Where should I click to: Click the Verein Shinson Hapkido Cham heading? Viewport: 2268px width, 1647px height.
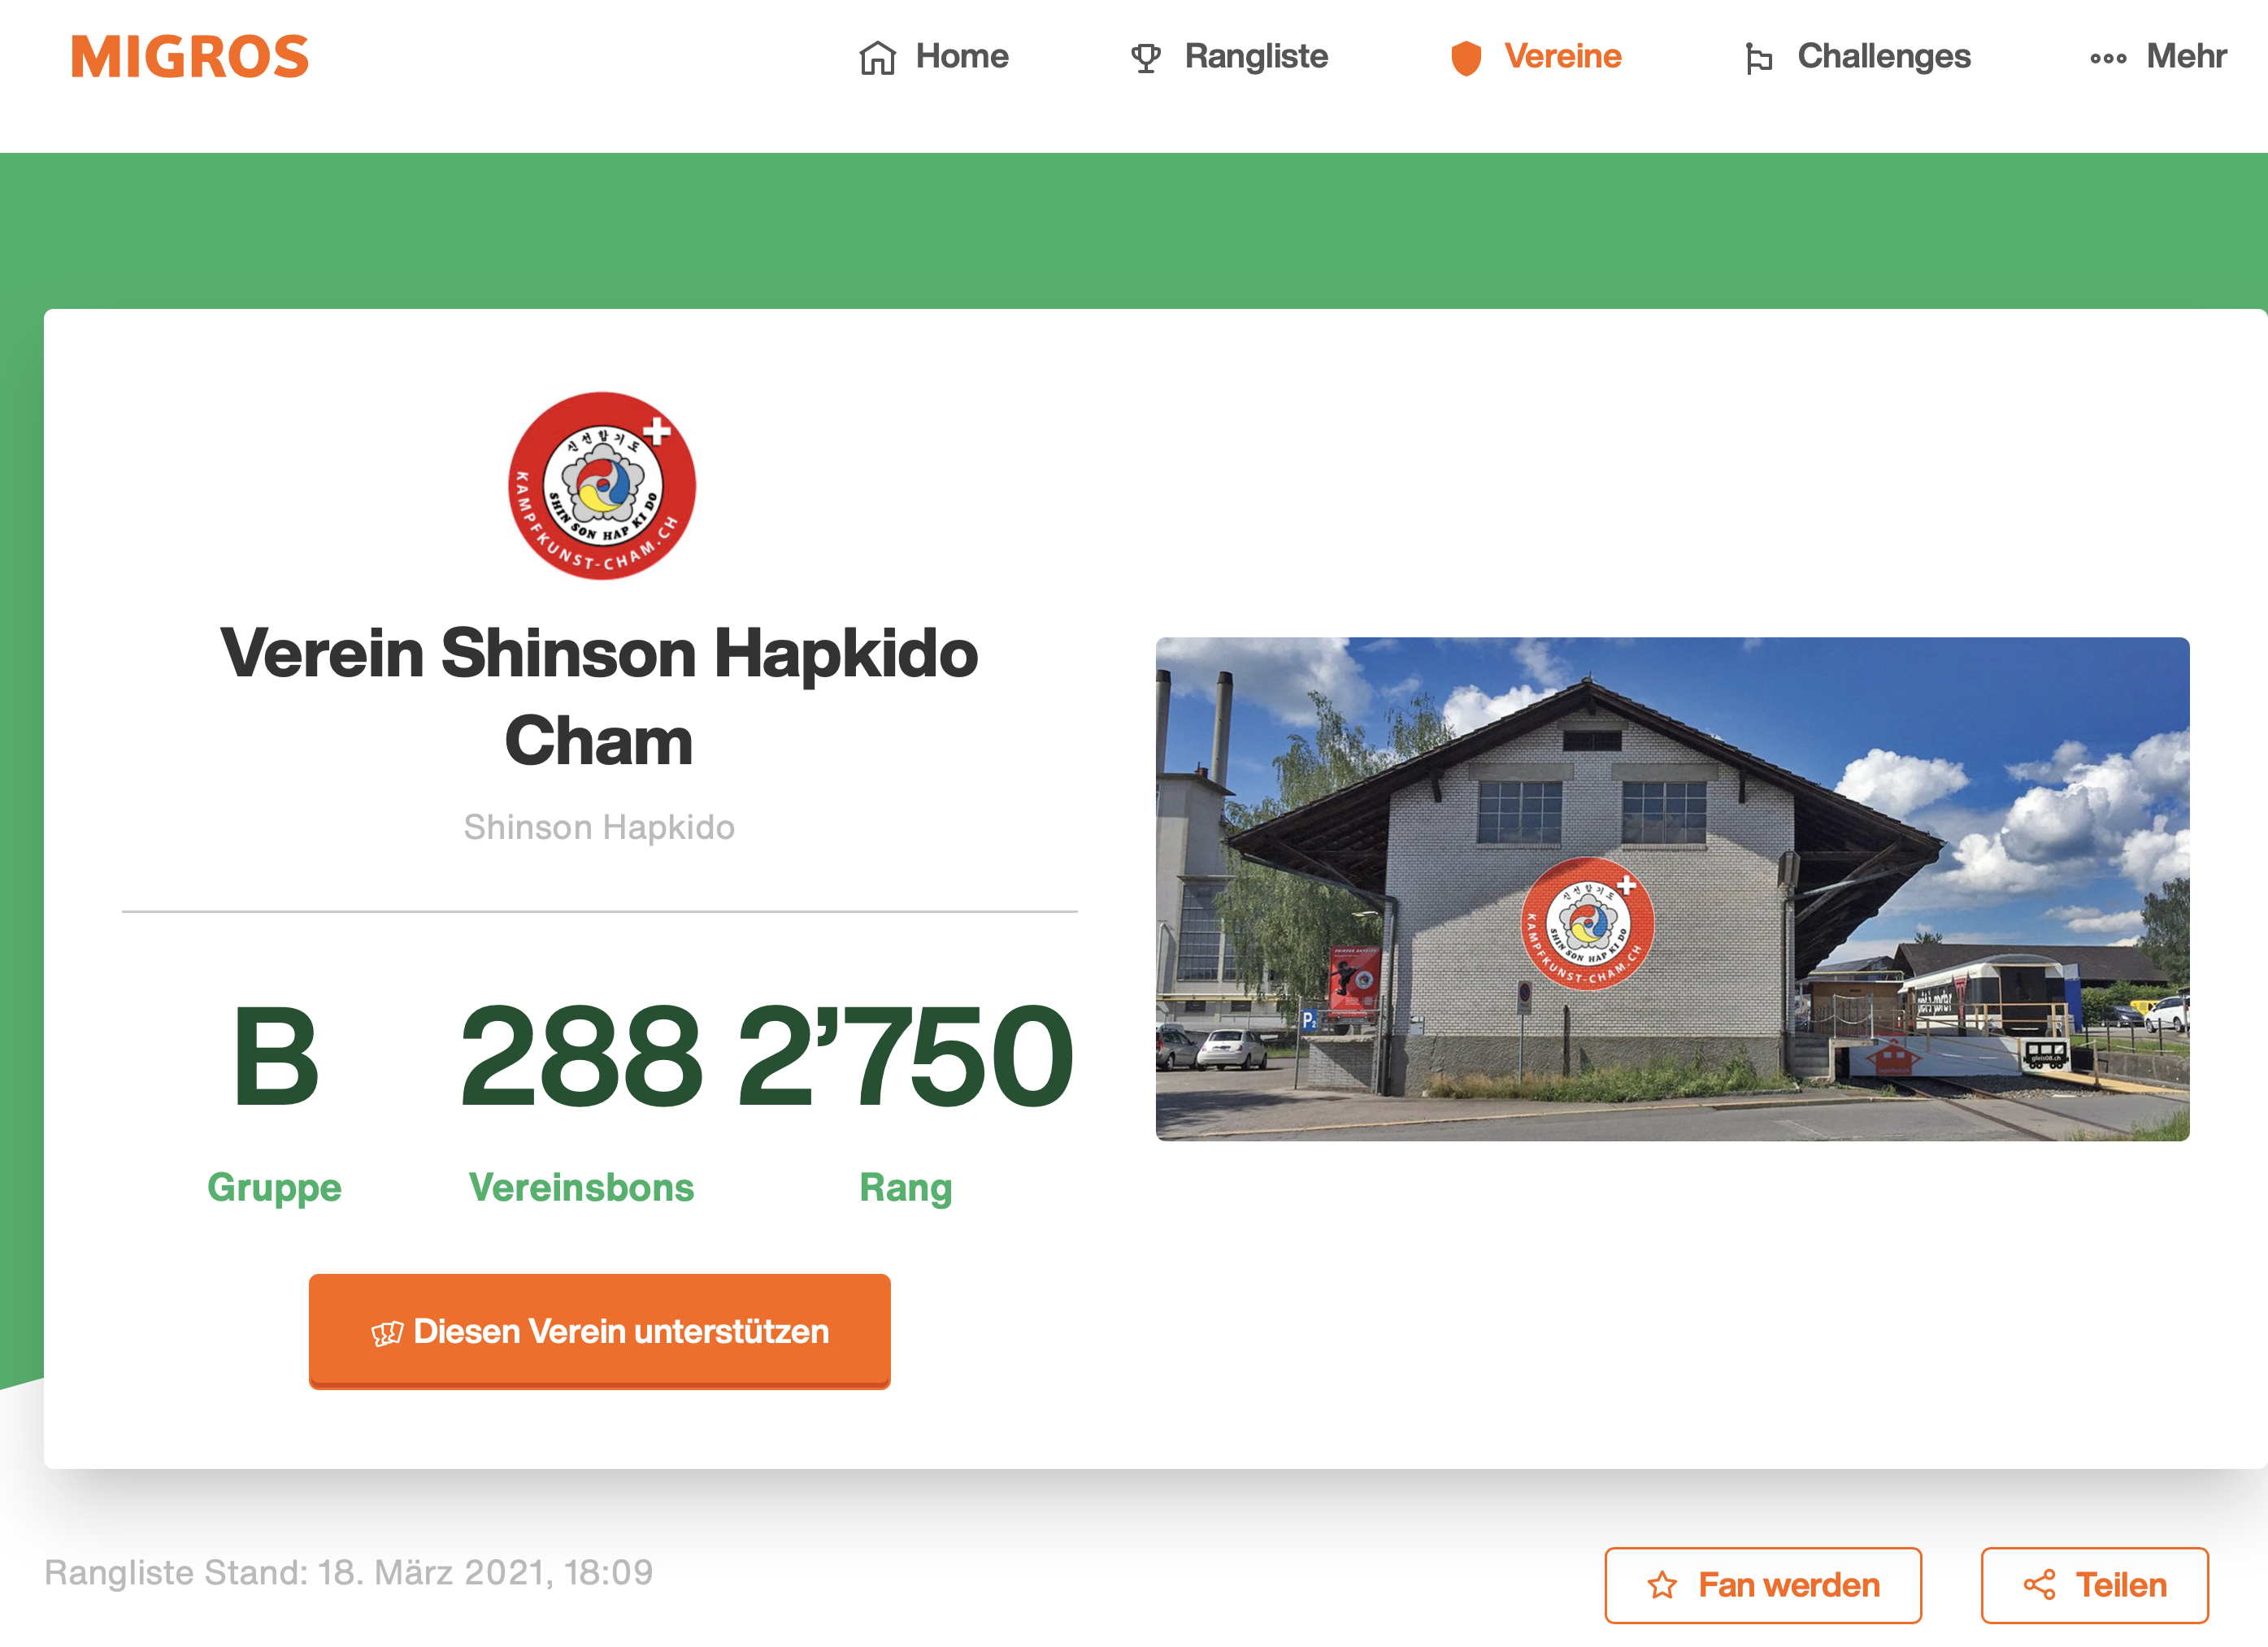(x=599, y=697)
